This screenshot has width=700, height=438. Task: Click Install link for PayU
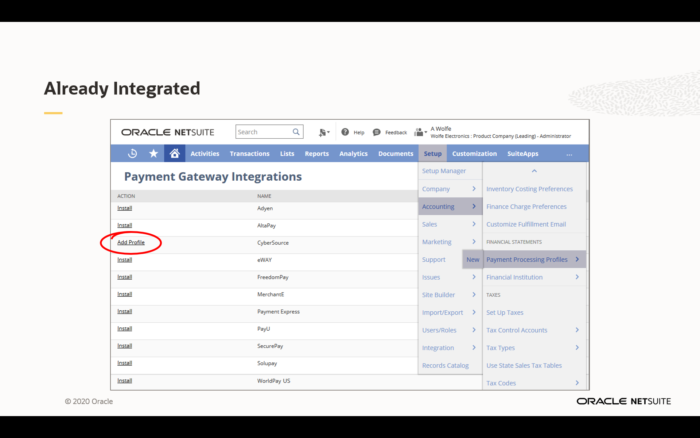tap(125, 329)
